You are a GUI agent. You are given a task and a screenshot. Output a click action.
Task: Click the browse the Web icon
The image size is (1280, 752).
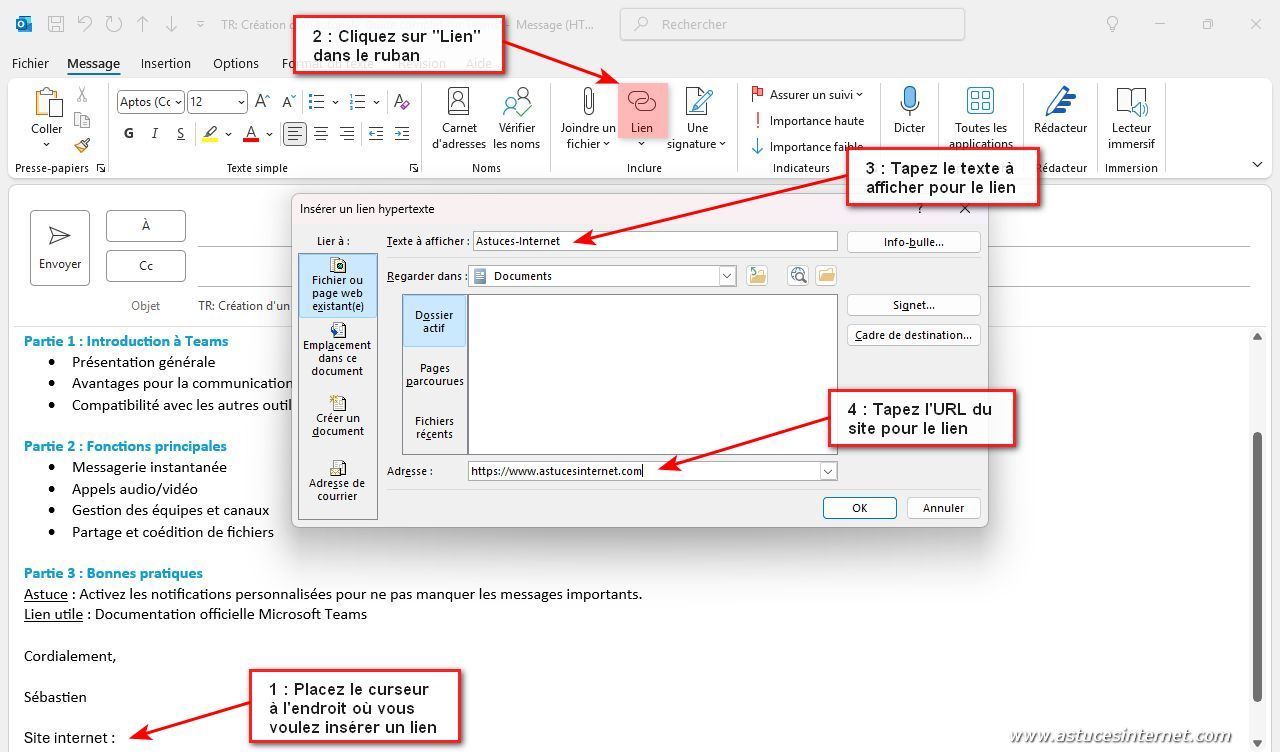[797, 276]
